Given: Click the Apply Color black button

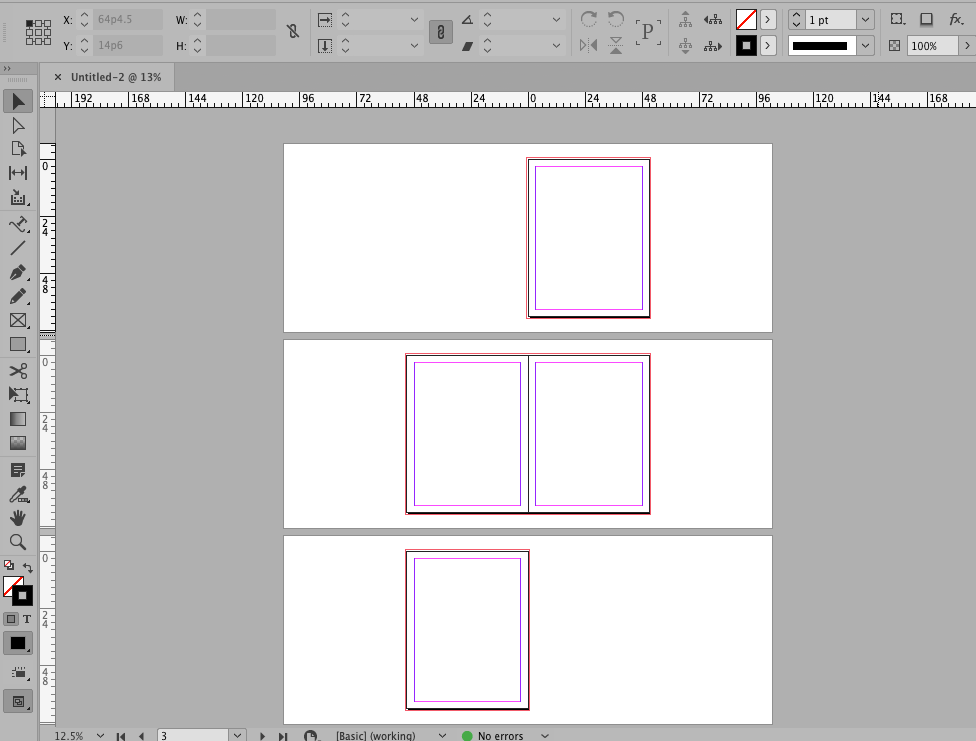Looking at the screenshot, I should coord(18,643).
